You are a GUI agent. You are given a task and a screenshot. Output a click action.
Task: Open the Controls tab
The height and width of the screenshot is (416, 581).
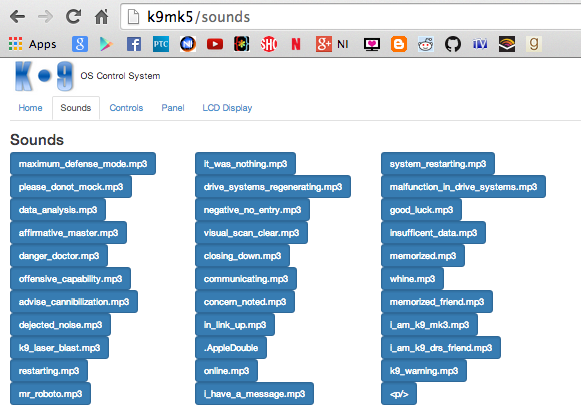click(x=126, y=108)
